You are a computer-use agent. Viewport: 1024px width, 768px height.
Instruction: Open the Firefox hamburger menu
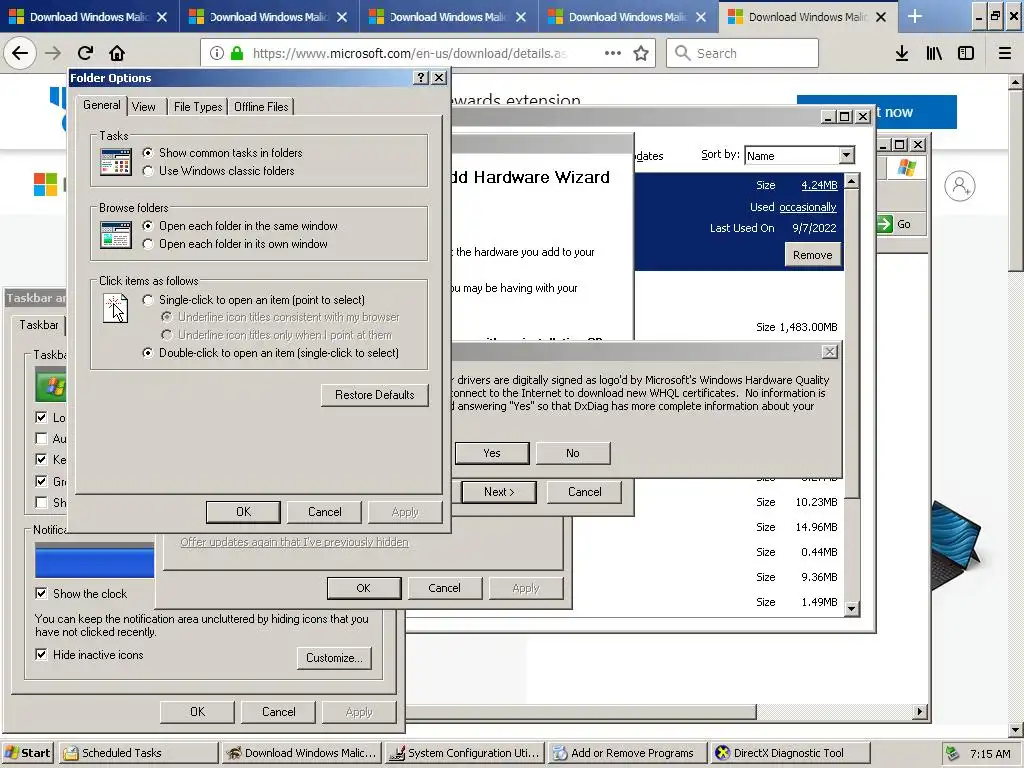click(1005, 53)
